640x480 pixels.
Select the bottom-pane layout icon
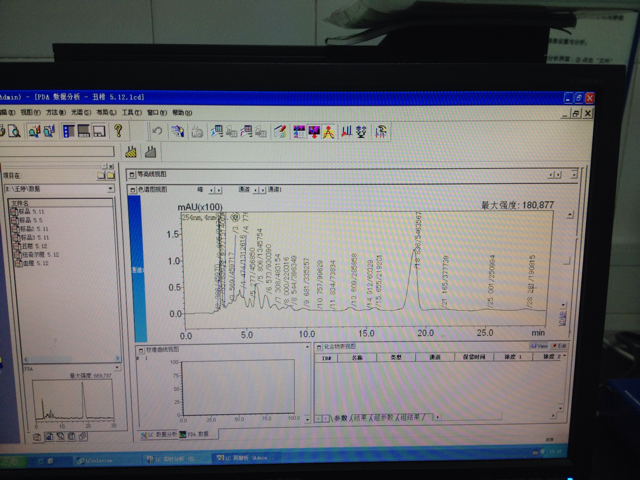tap(99, 131)
